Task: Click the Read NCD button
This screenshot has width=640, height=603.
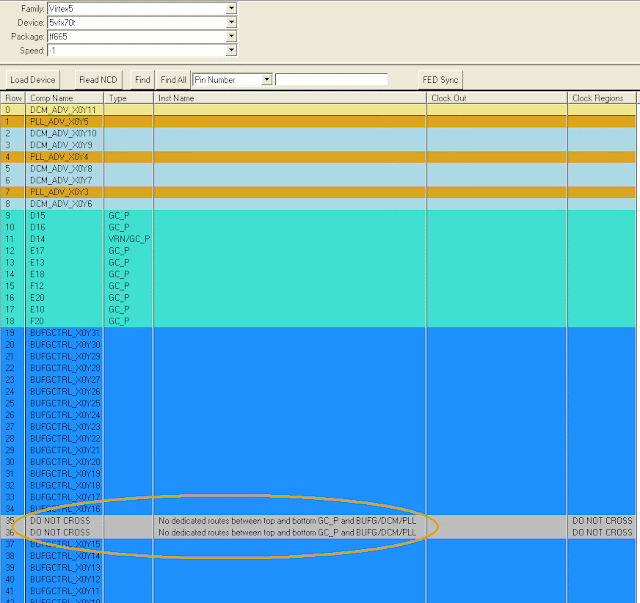Action: point(98,80)
